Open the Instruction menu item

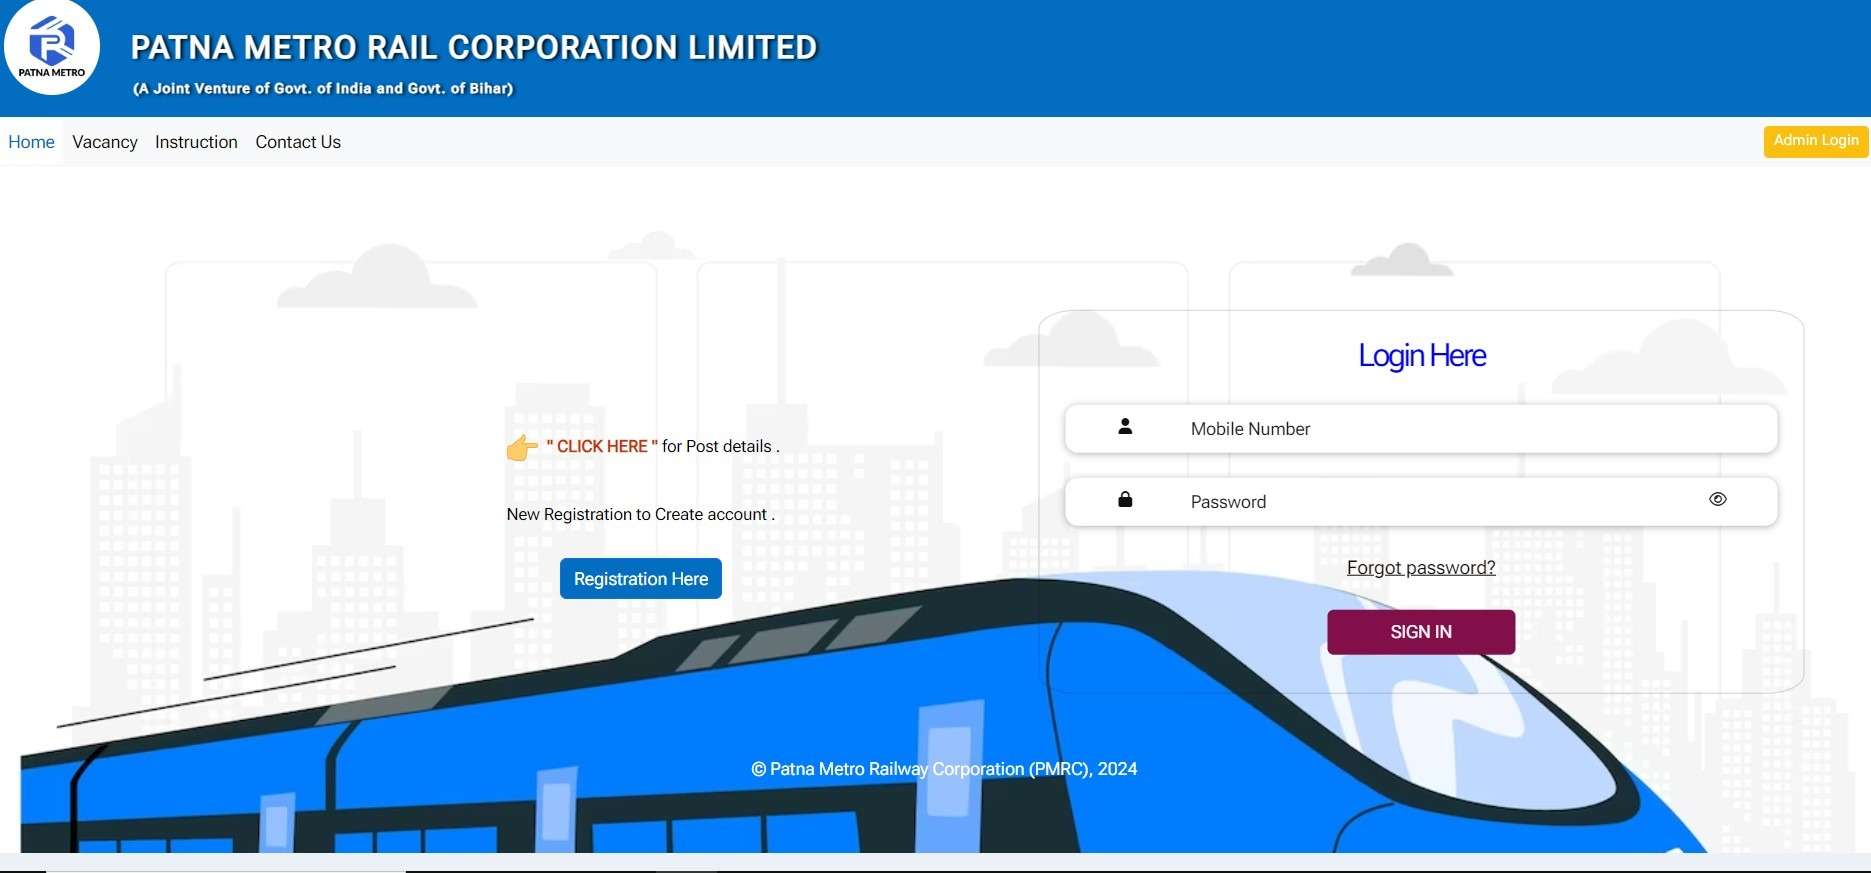[196, 142]
